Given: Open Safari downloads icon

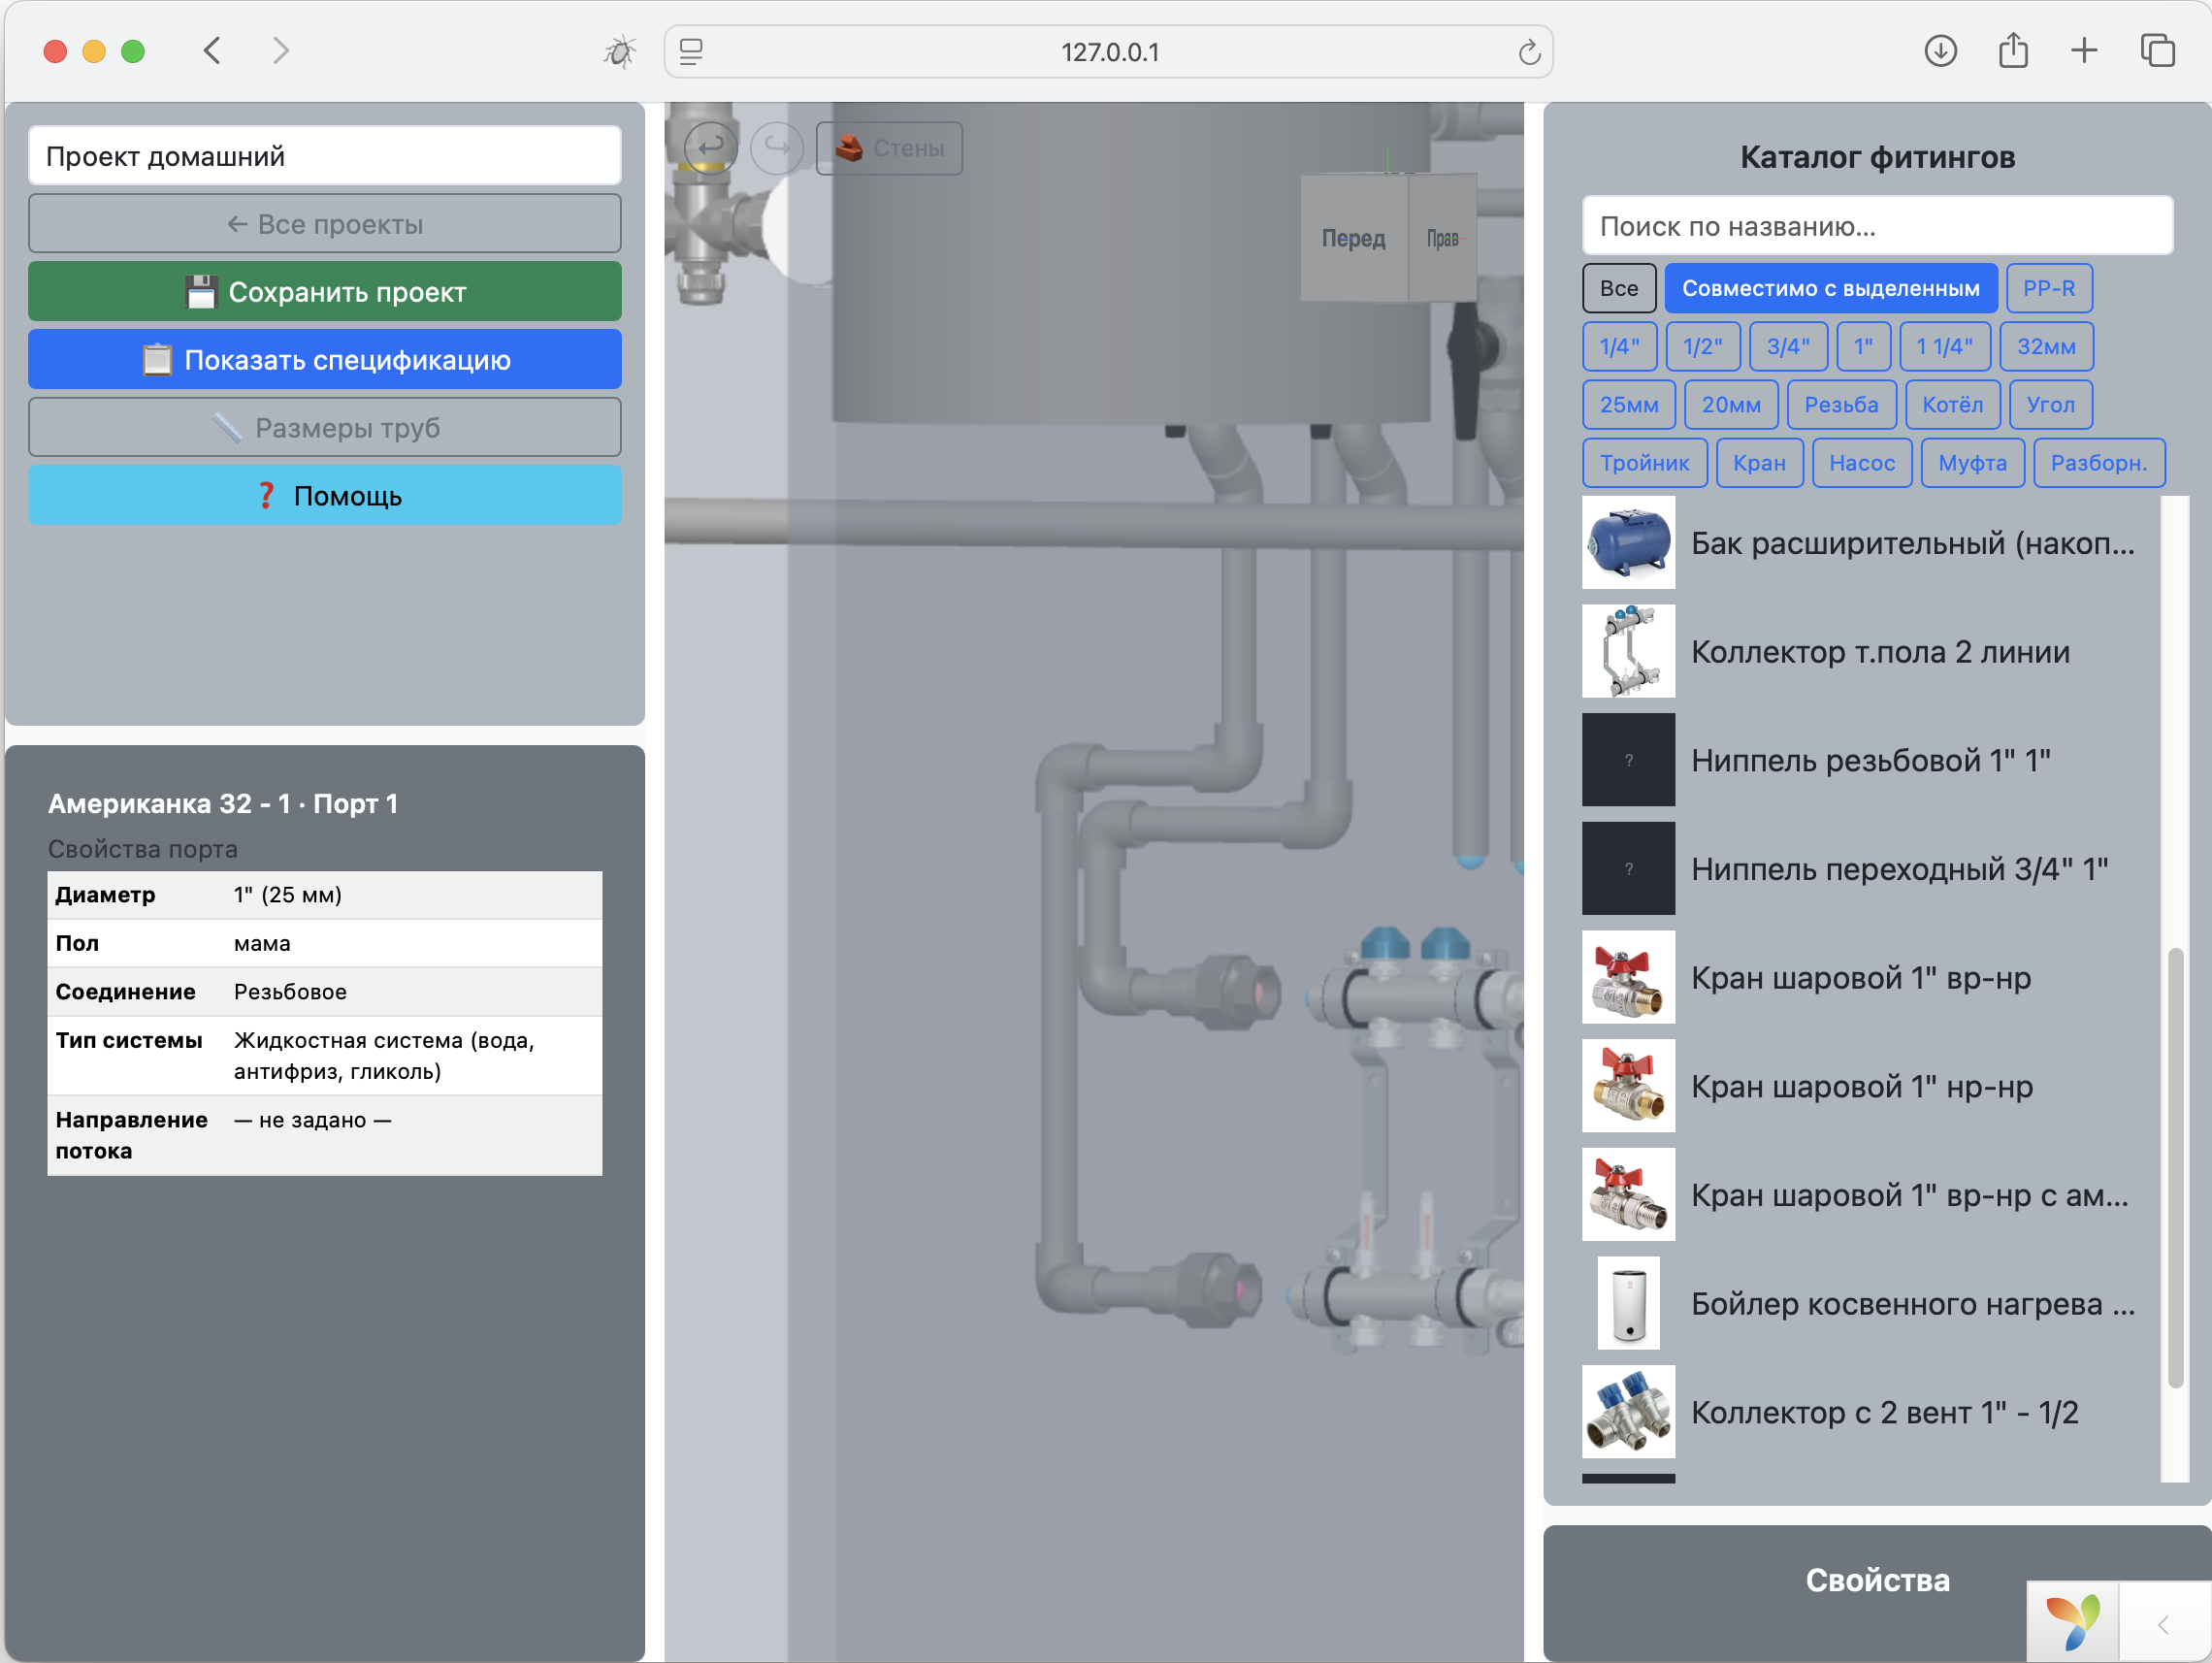Looking at the screenshot, I should pyautogui.click(x=1940, y=51).
